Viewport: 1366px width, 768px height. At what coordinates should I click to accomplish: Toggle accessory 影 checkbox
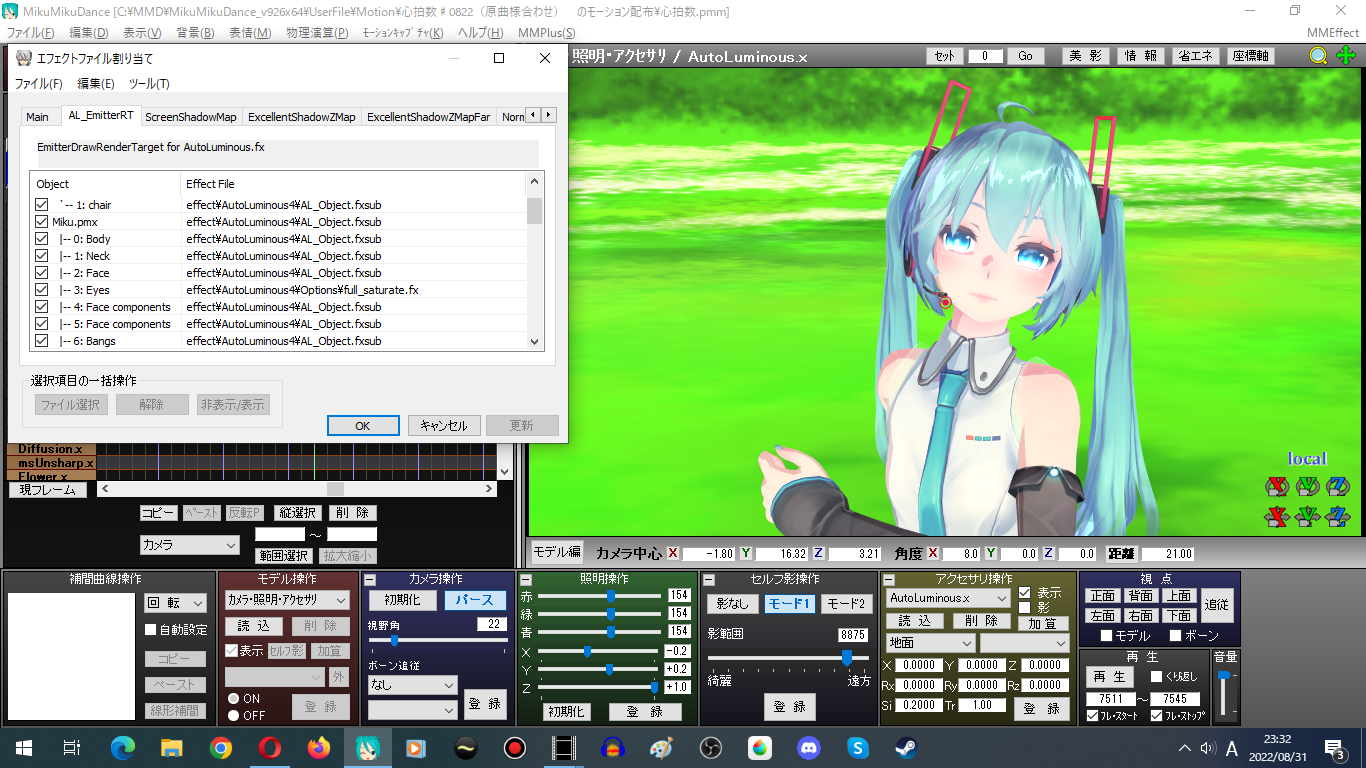click(1025, 607)
